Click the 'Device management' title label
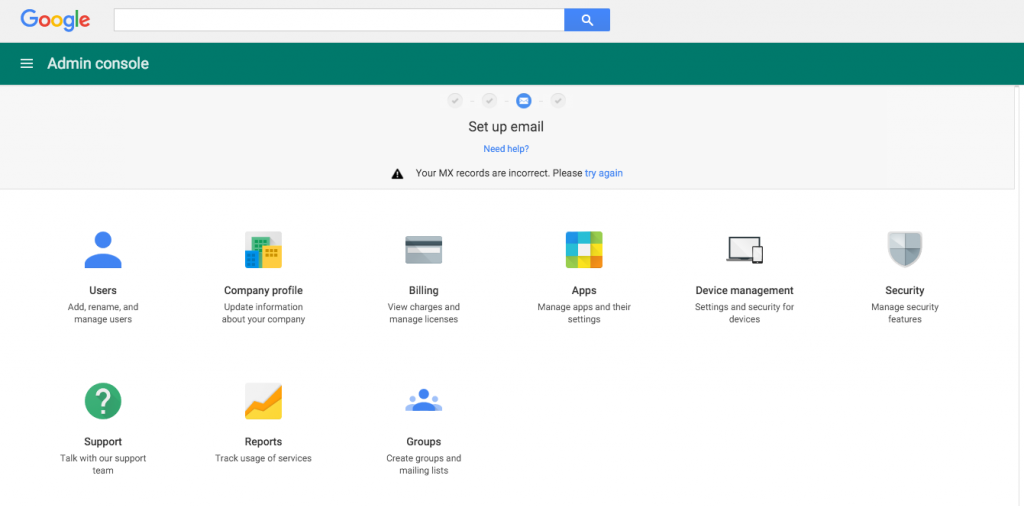1024x506 pixels. (744, 291)
